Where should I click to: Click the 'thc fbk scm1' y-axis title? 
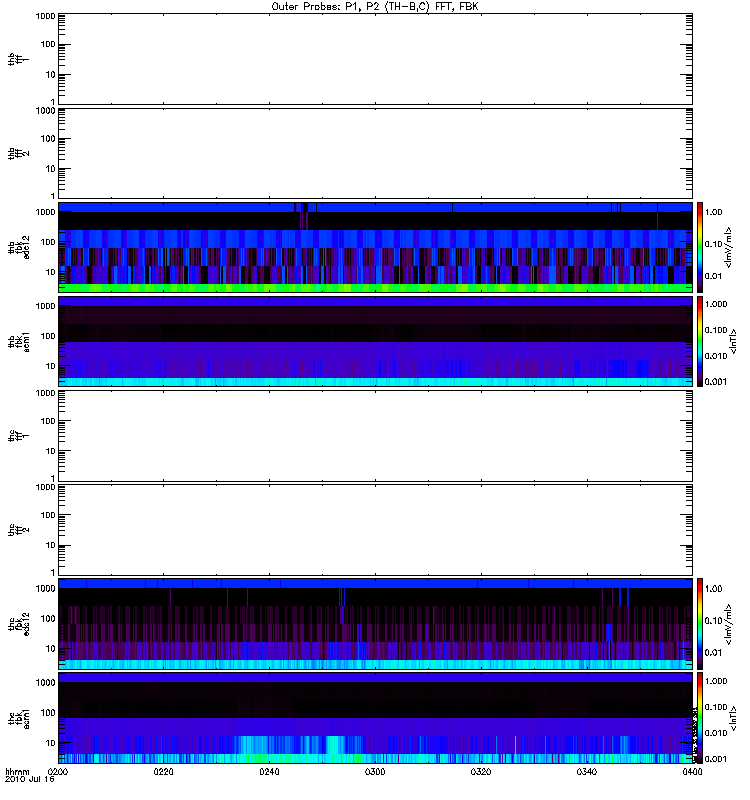pos(19,718)
